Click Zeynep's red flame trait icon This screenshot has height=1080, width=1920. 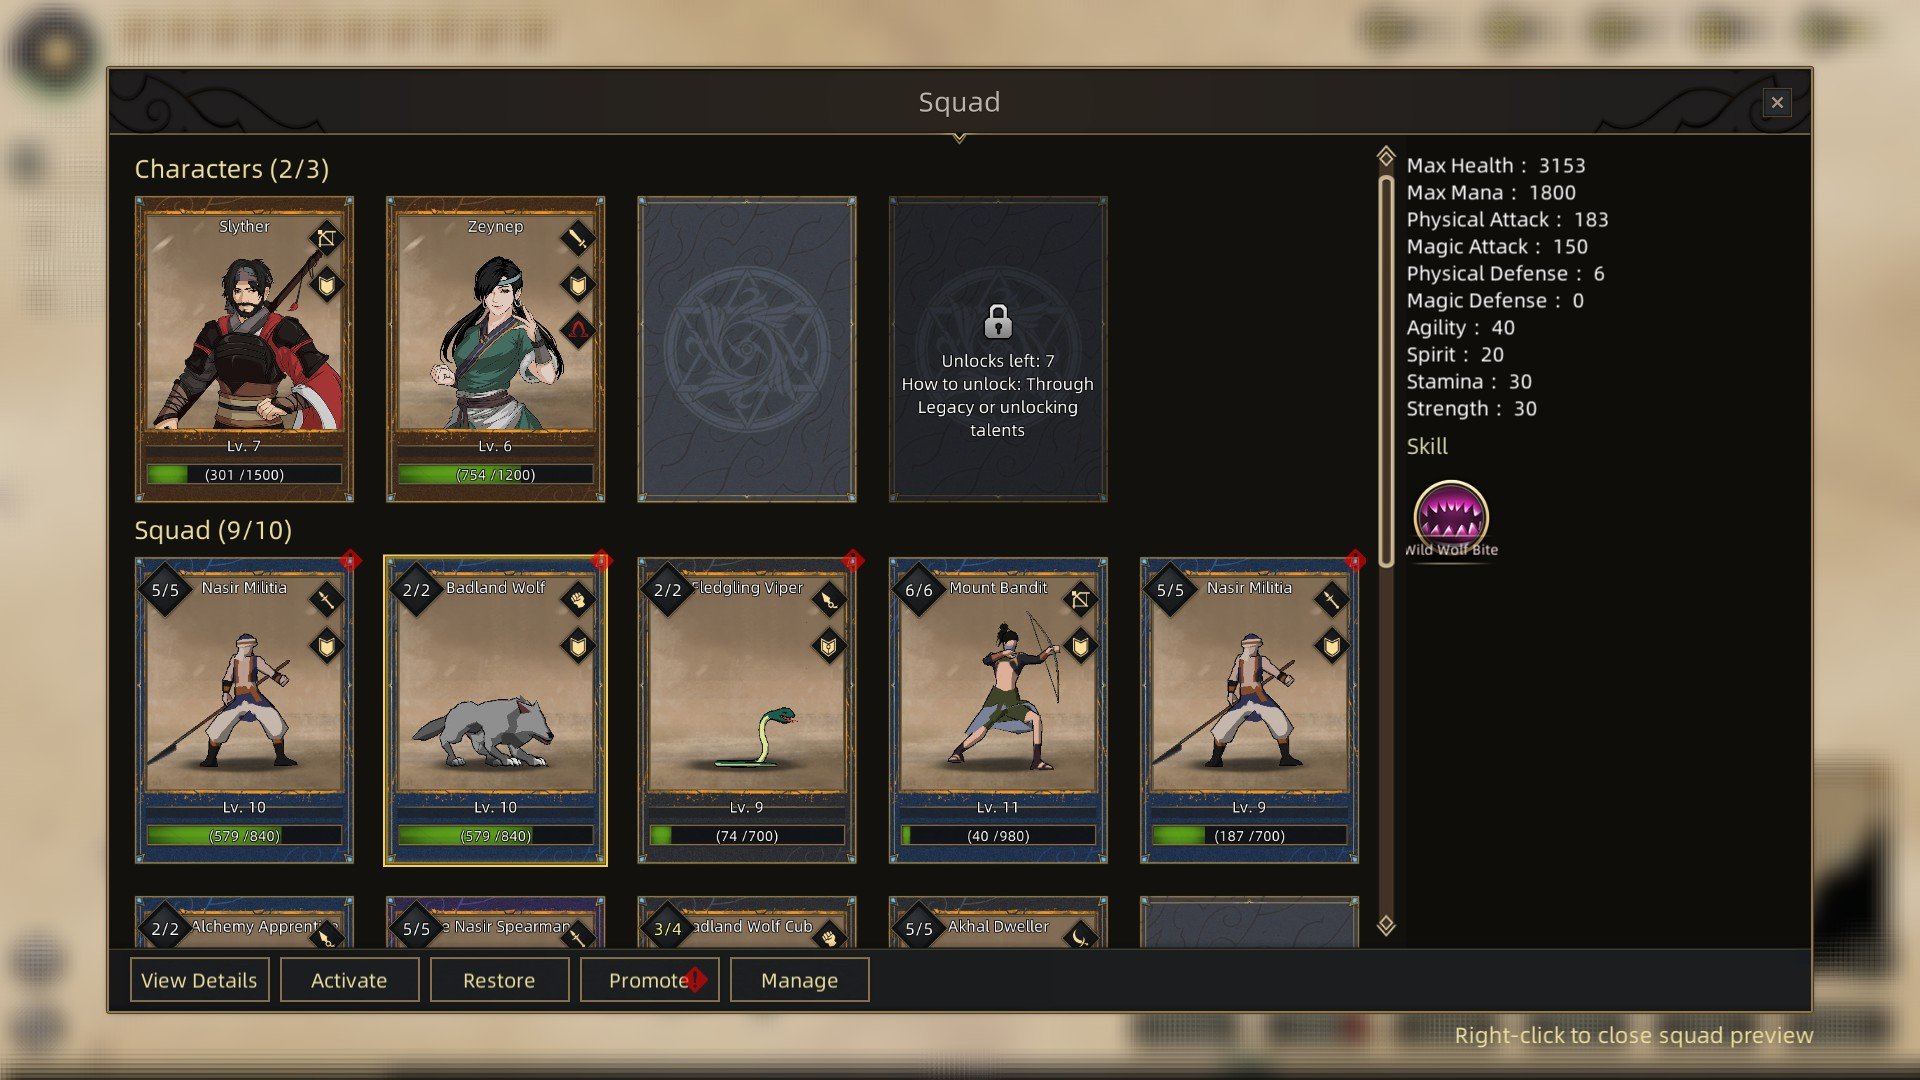click(578, 330)
